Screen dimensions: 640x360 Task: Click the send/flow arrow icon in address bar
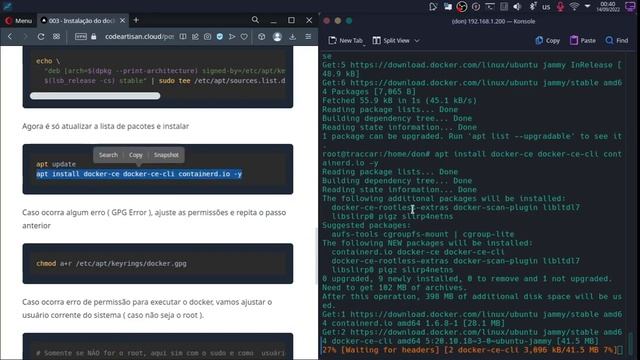coord(232,37)
